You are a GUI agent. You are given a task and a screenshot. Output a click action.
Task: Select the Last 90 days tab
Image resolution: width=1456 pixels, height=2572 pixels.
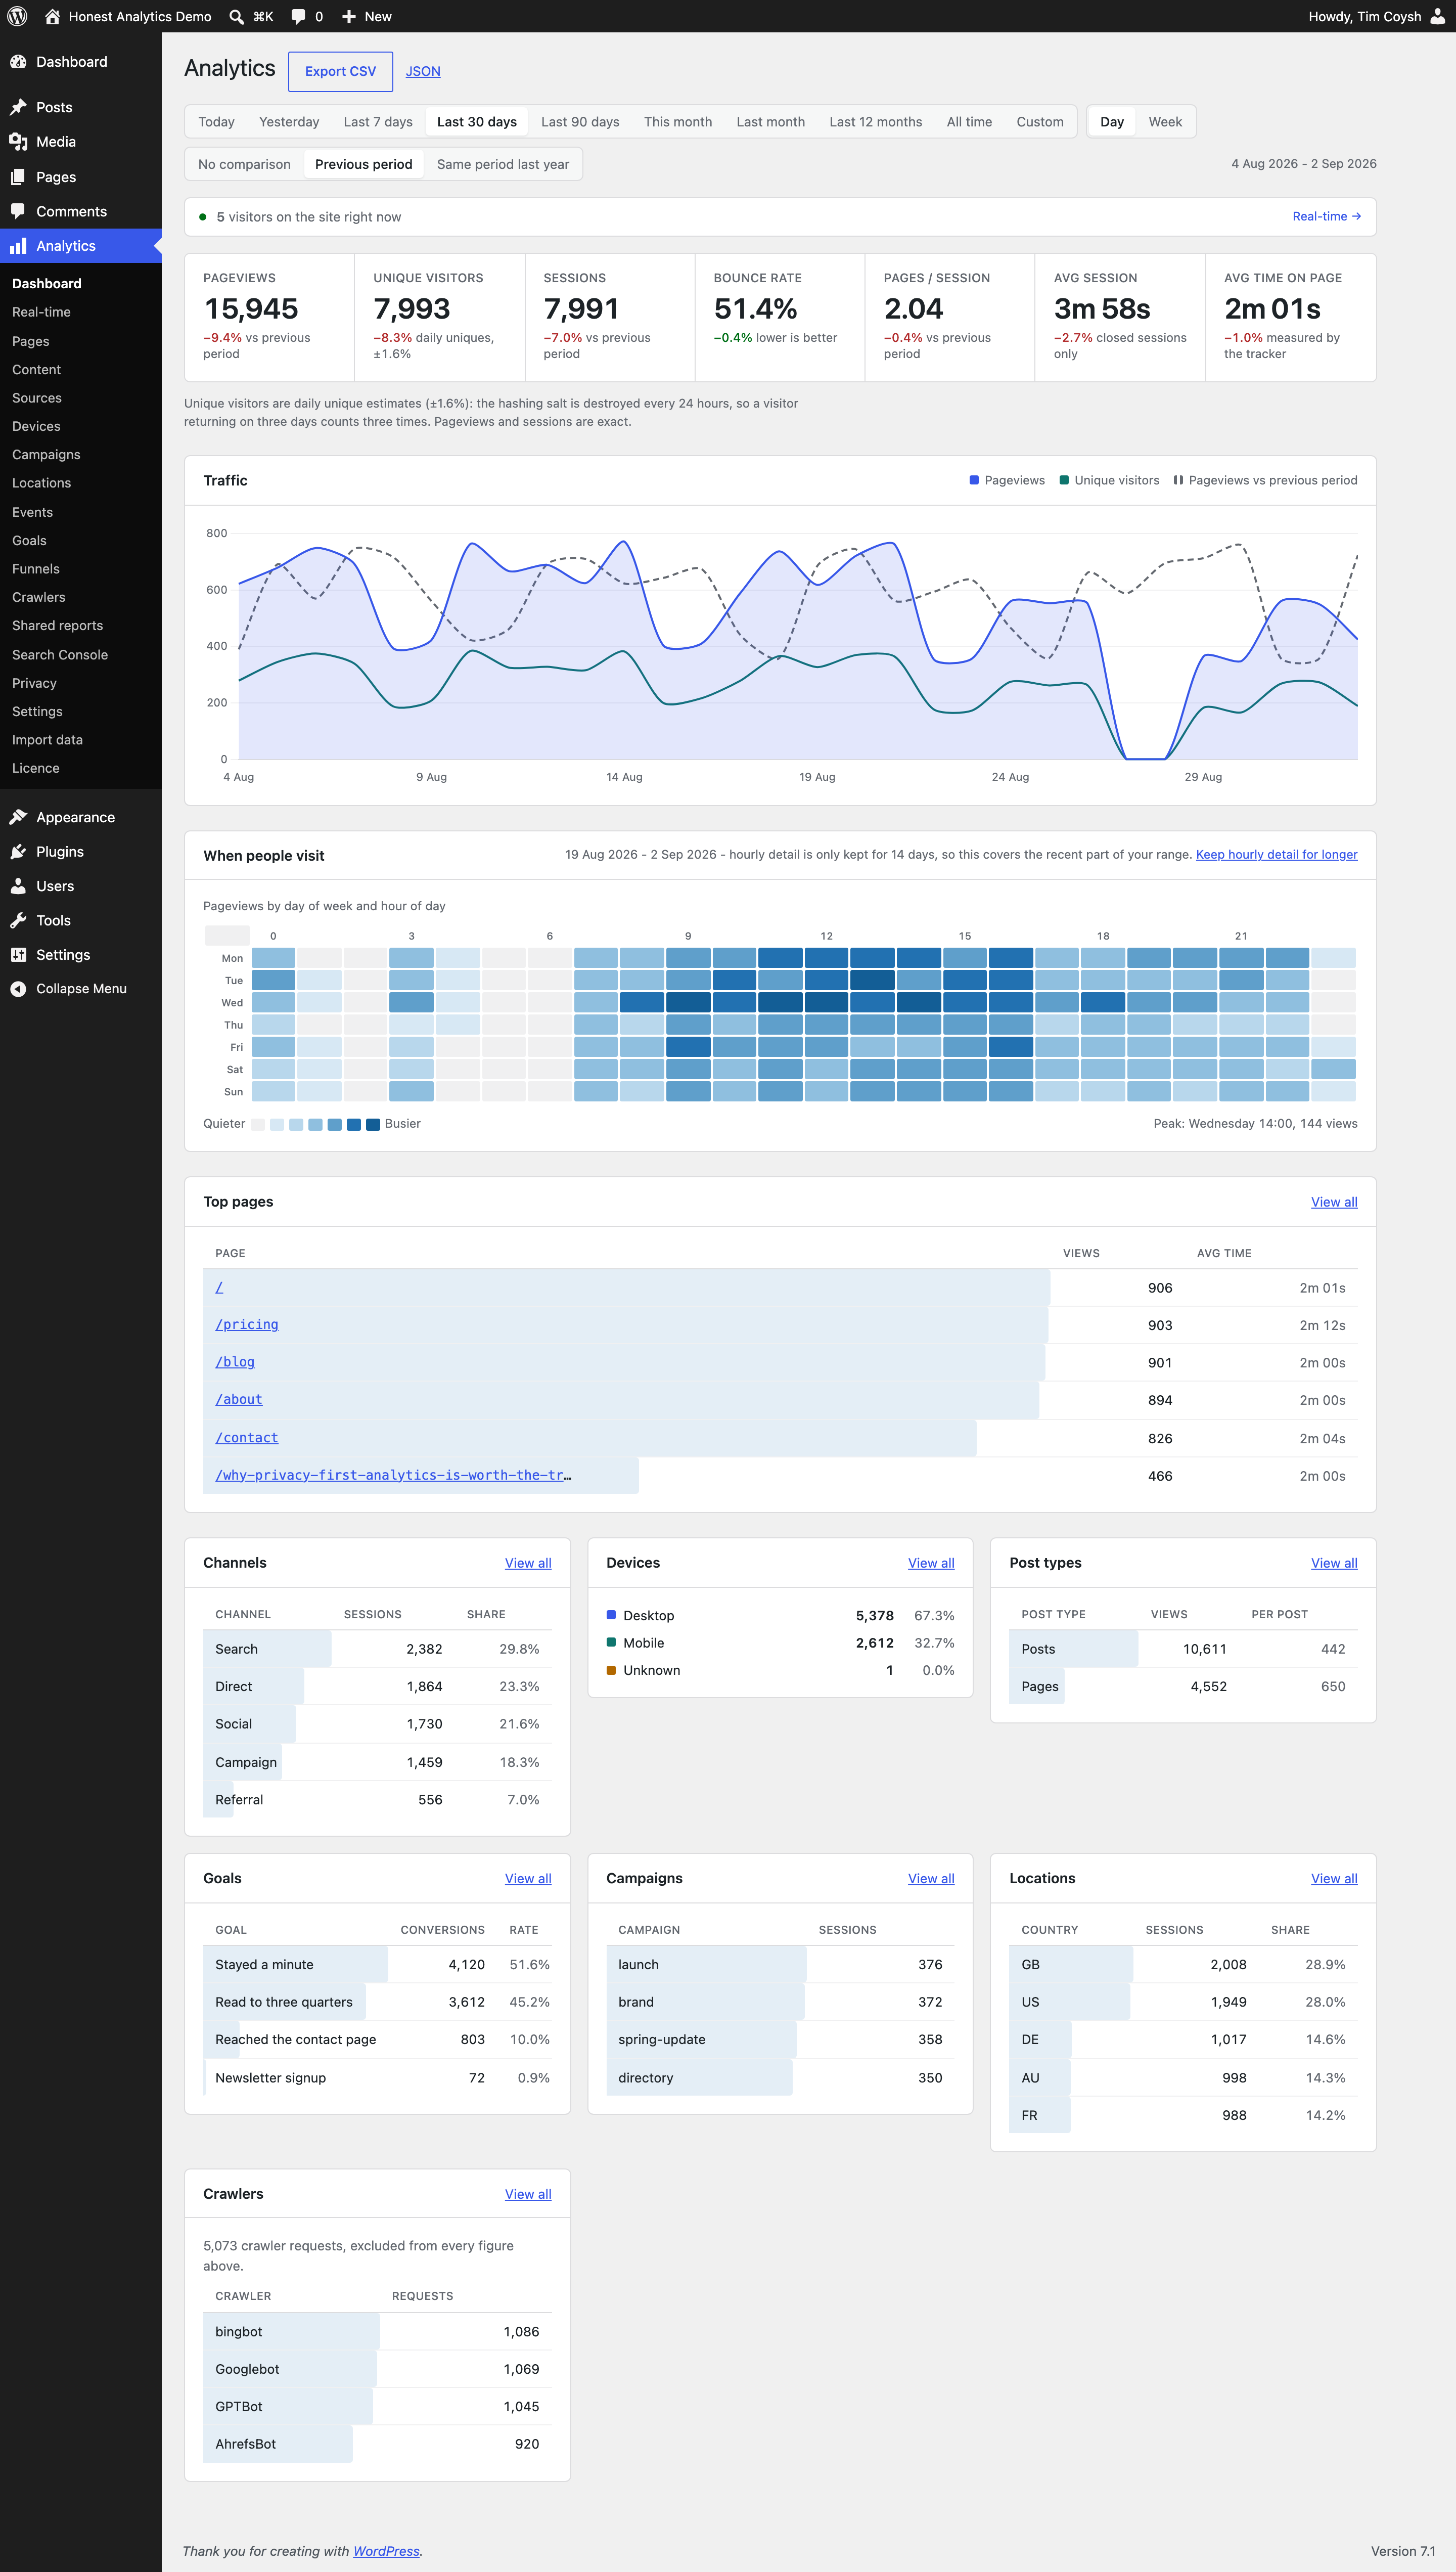tap(580, 122)
